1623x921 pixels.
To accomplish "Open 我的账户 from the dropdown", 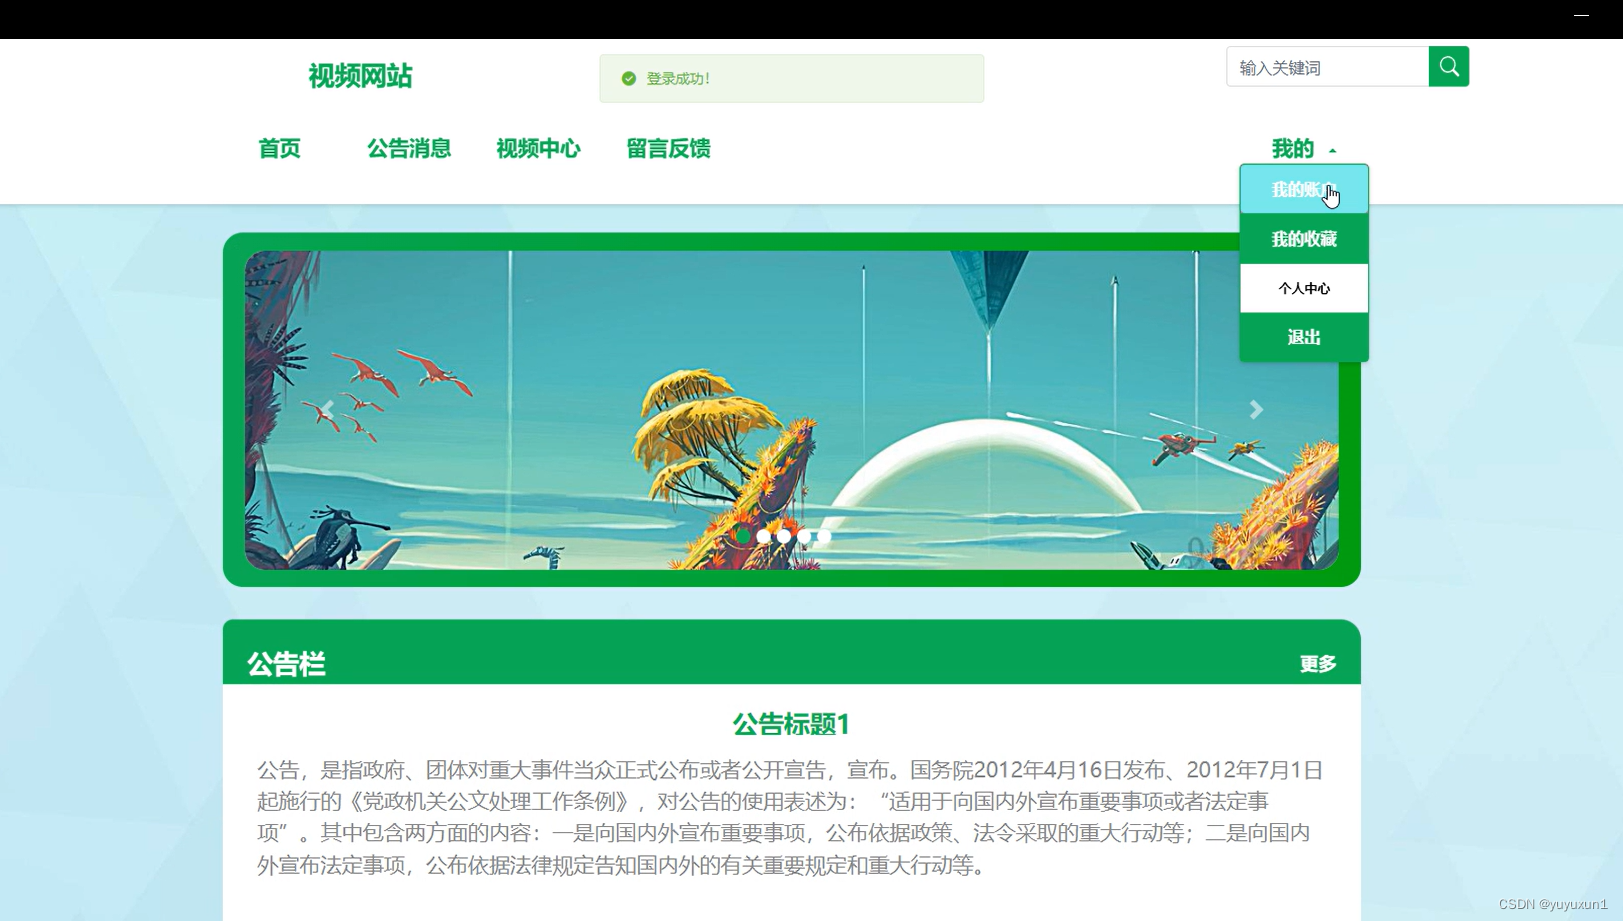I will pos(1304,189).
